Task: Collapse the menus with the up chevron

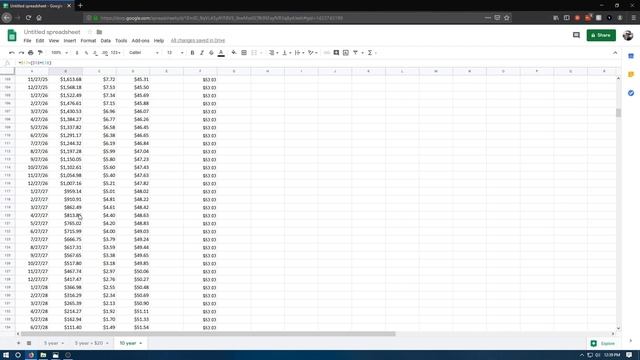Action: [x=615, y=53]
